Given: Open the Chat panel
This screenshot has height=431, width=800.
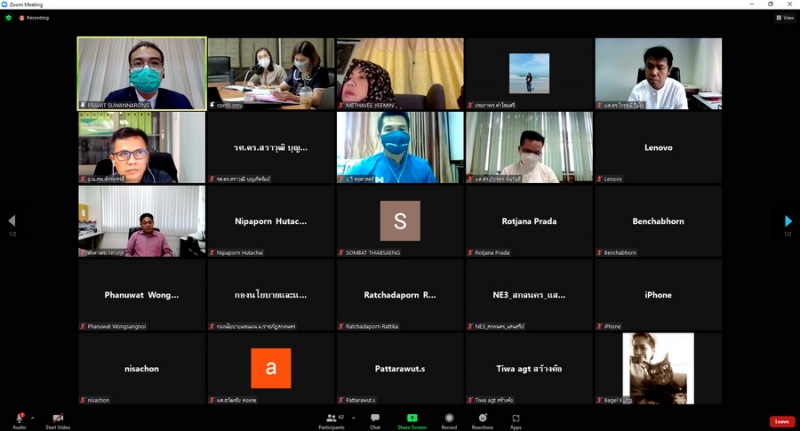Looking at the screenshot, I should (375, 418).
